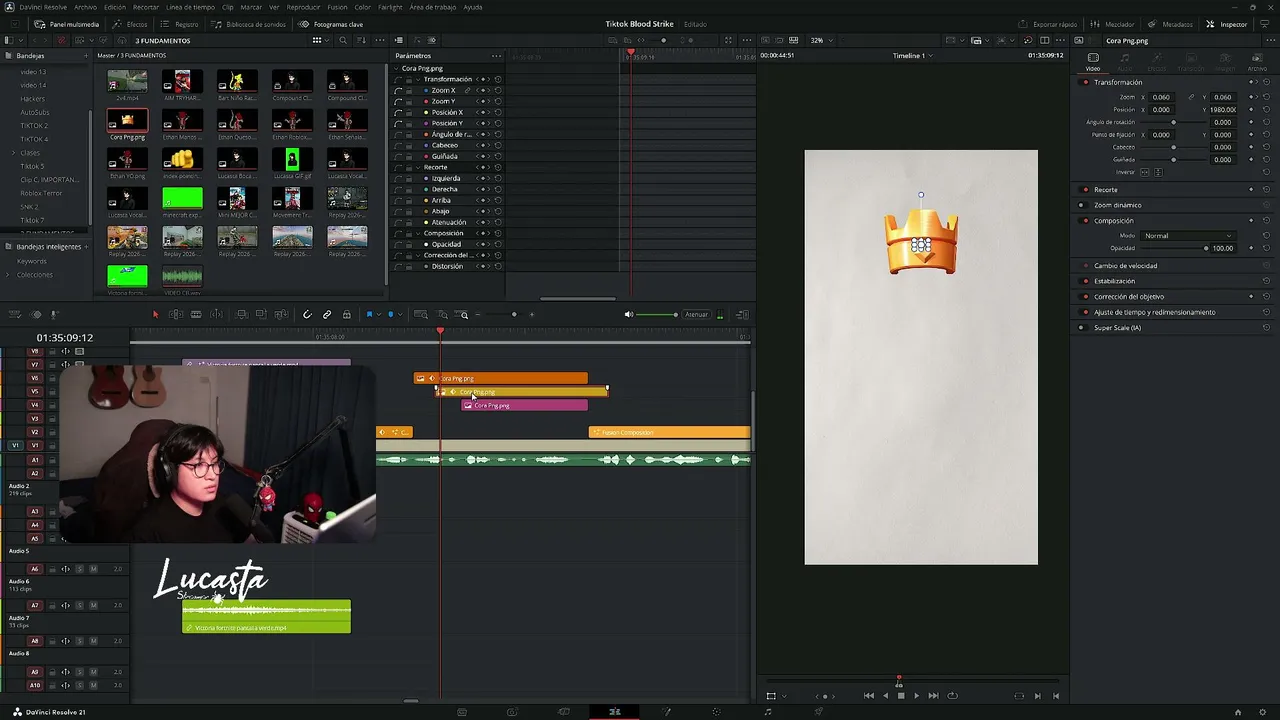Toggle the Composición section switch
The width and height of the screenshot is (1280, 720).
click(x=1086, y=221)
